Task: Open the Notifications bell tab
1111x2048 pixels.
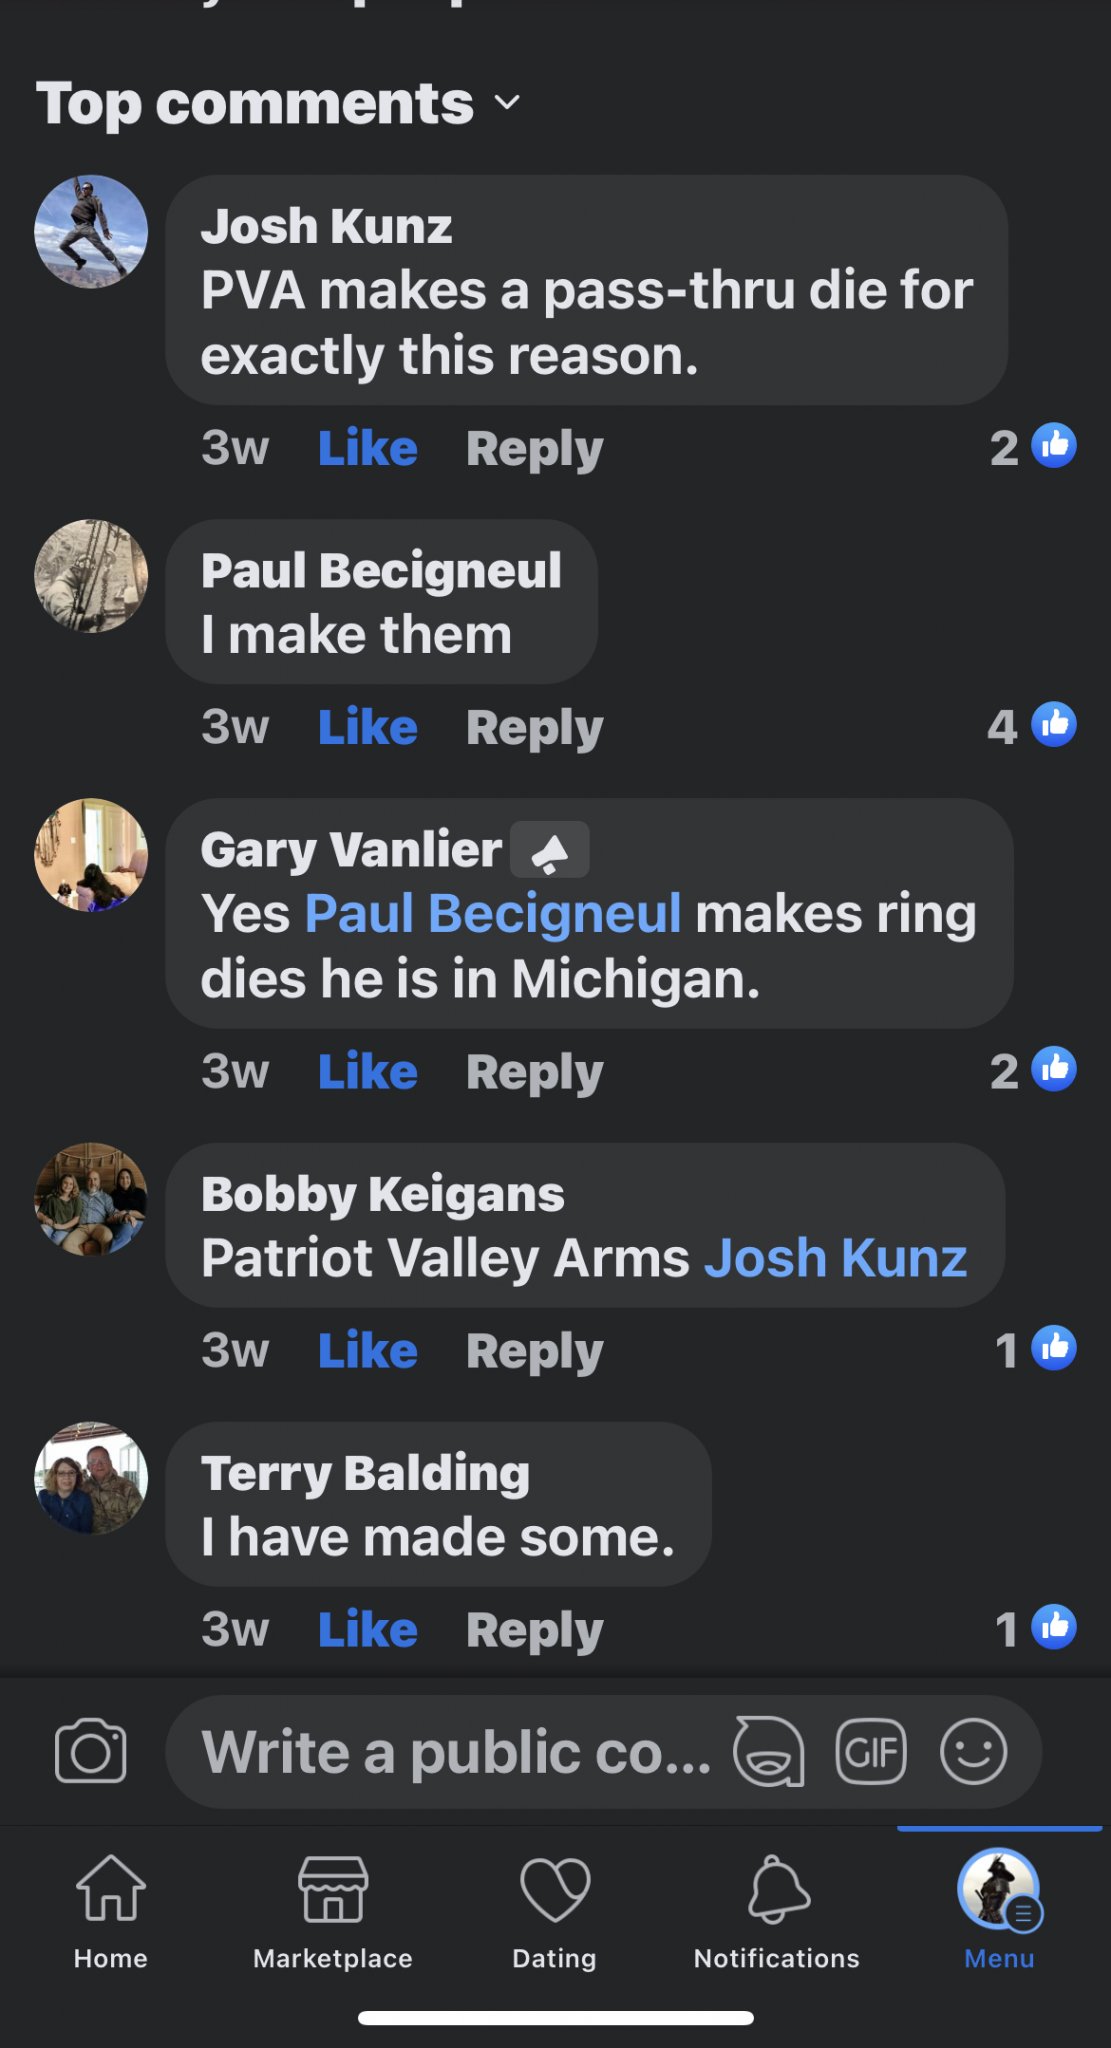Action: pyautogui.click(x=777, y=1912)
